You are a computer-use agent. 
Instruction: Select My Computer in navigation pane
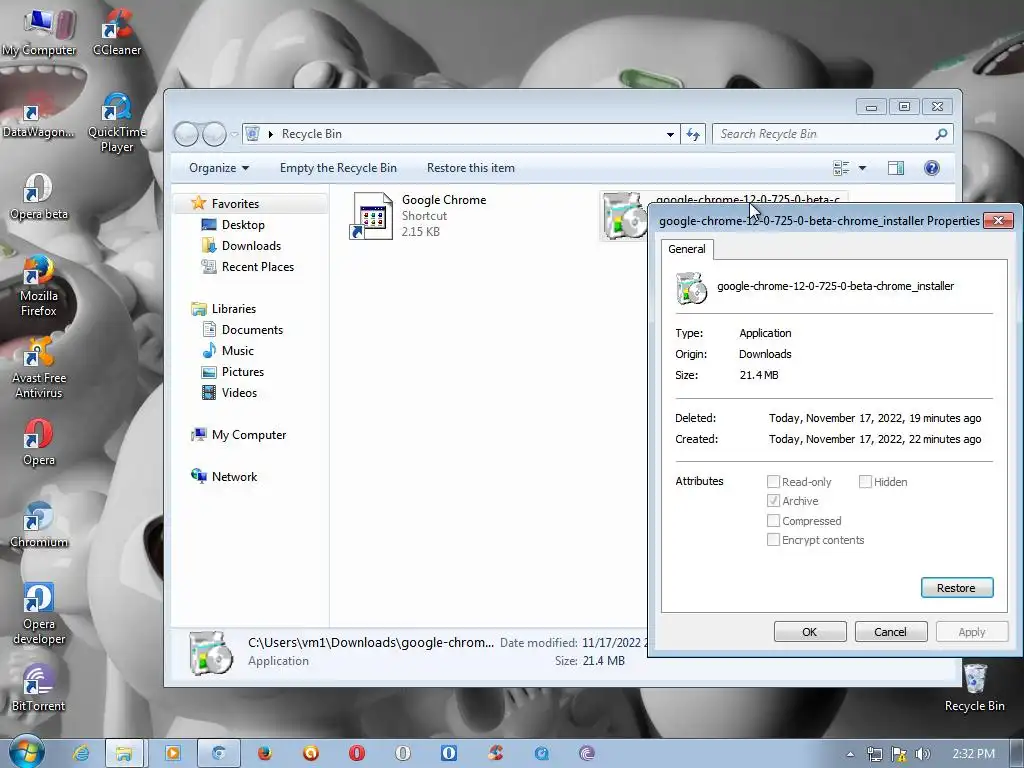coord(248,435)
